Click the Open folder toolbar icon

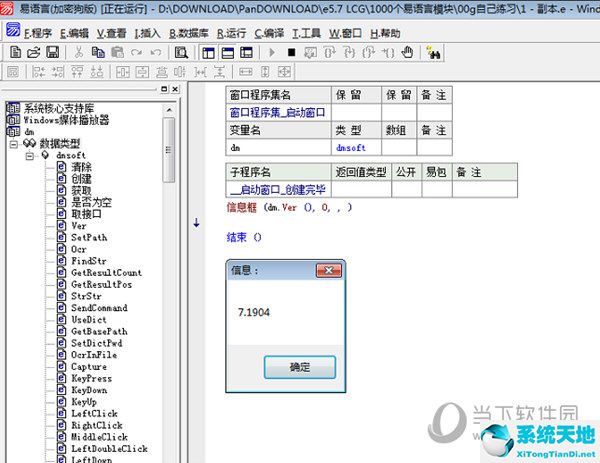[x=34, y=52]
